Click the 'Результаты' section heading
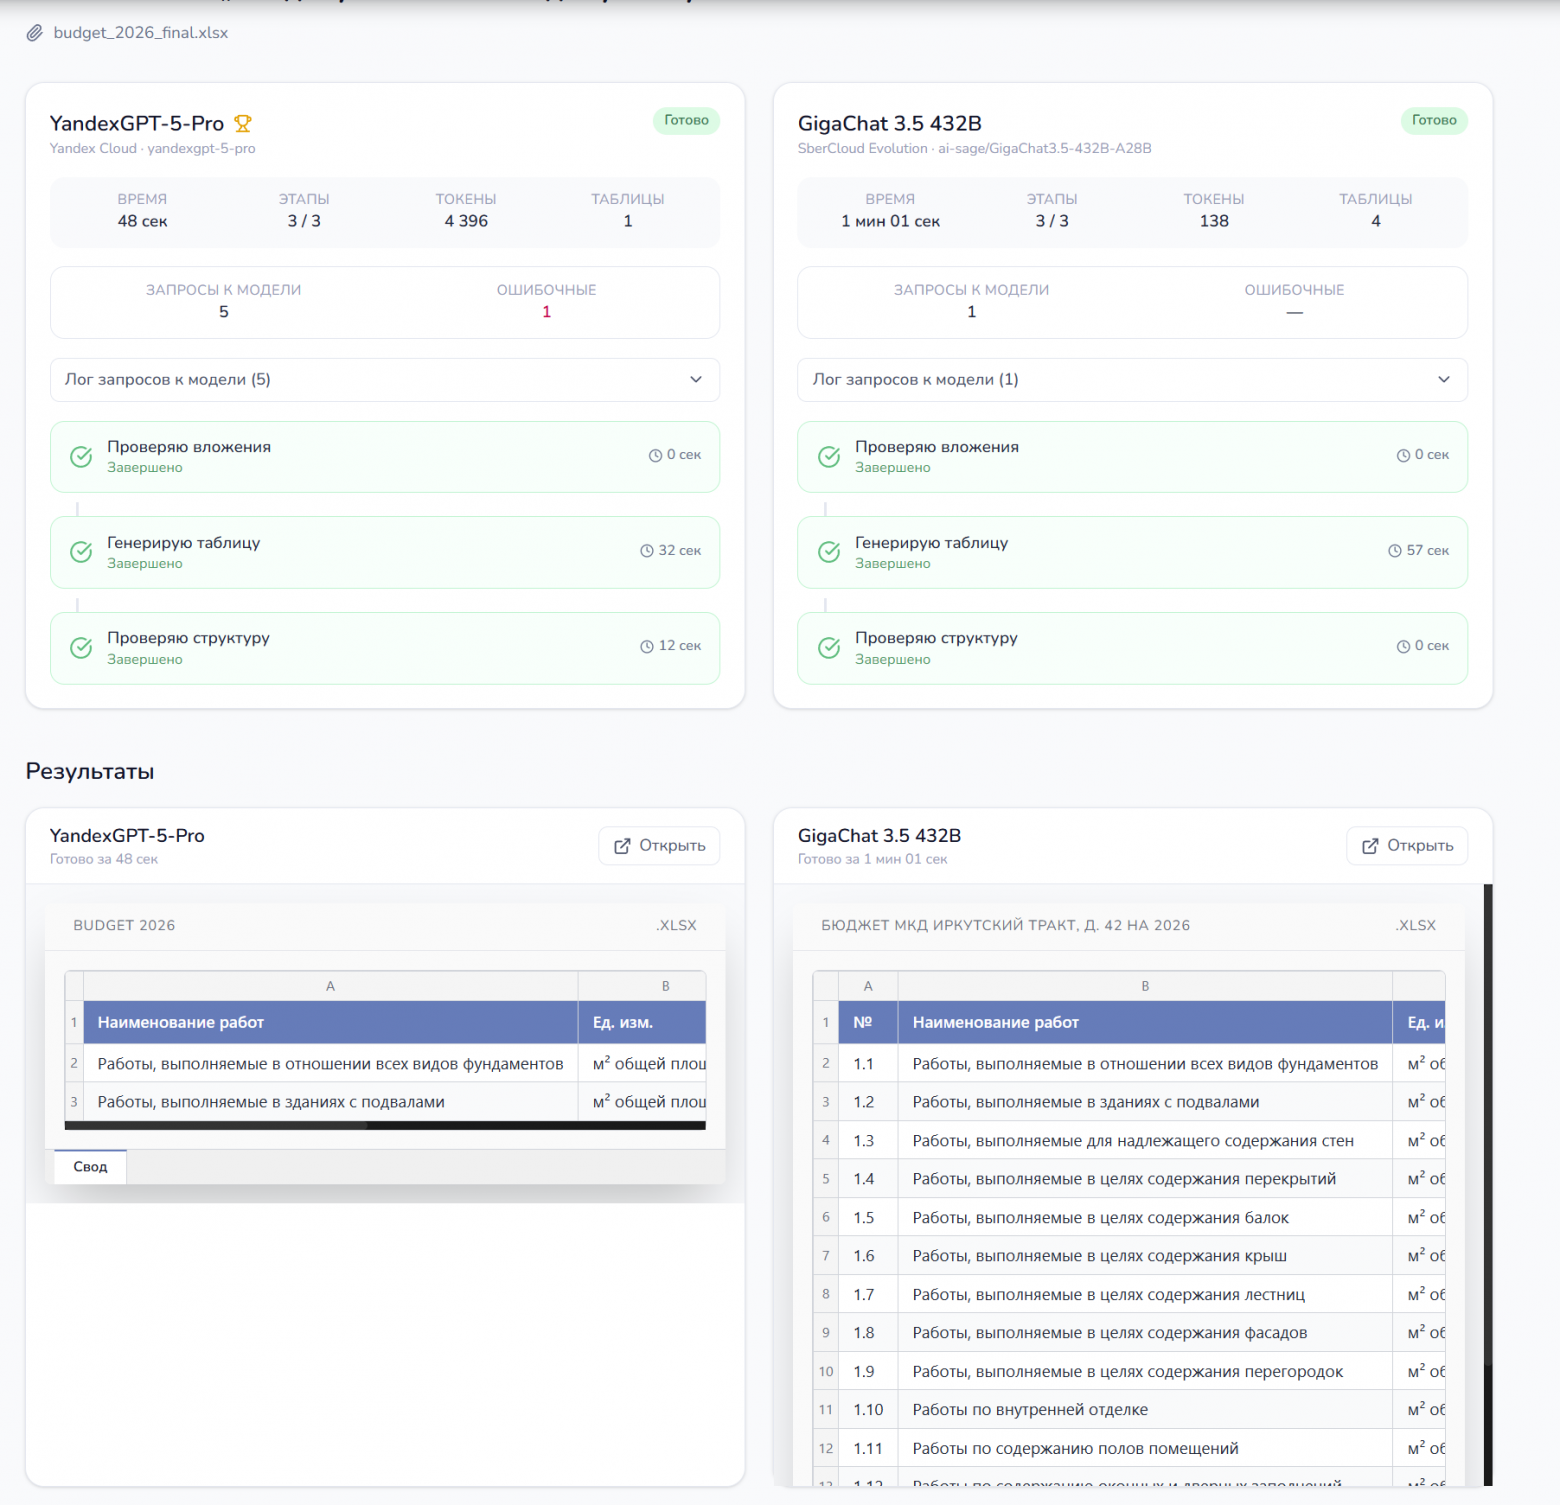The image size is (1560, 1505). (90, 772)
